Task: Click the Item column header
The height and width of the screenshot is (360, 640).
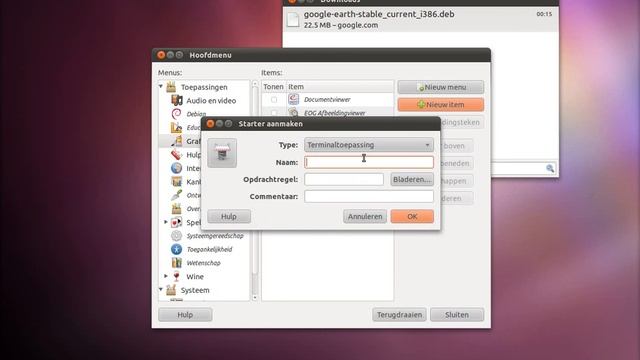Action: [340, 87]
